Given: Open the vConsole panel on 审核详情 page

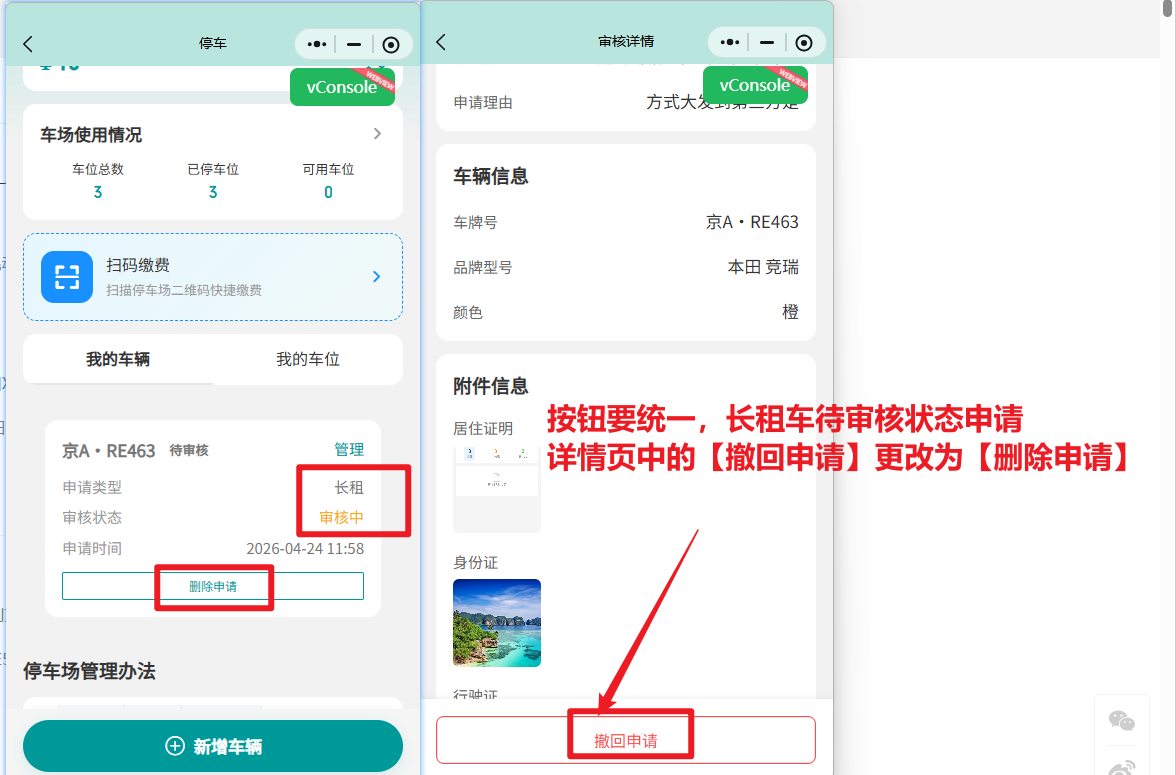Looking at the screenshot, I should (x=755, y=85).
